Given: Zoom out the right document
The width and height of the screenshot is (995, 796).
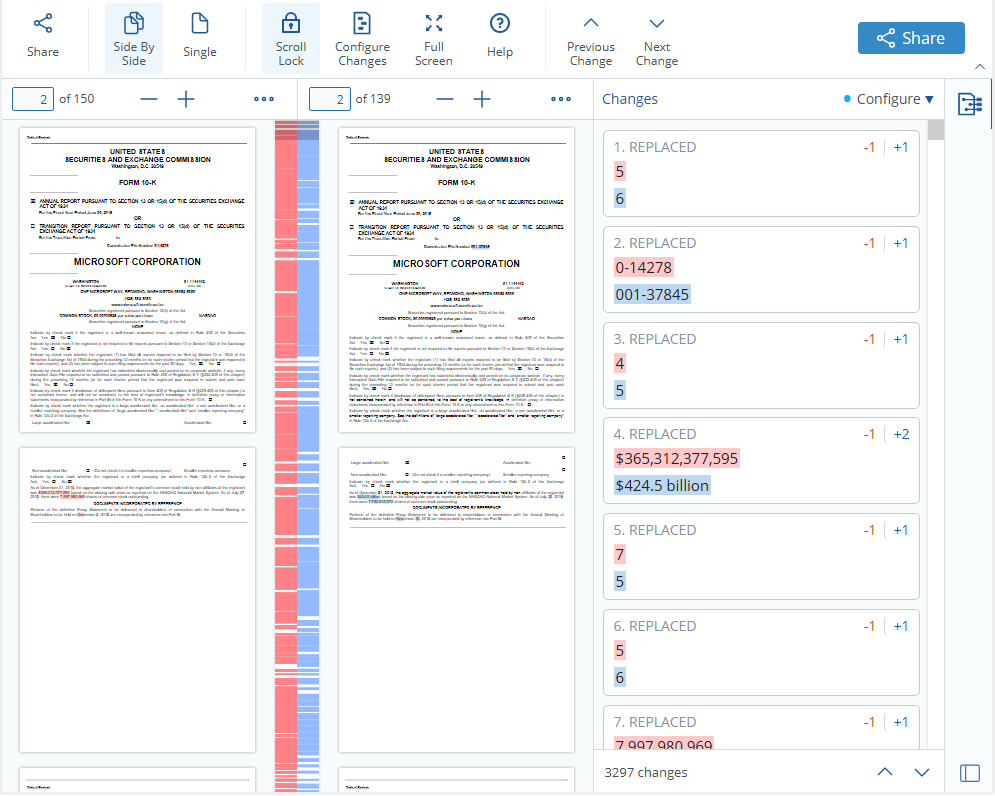Looking at the screenshot, I should pos(445,99).
